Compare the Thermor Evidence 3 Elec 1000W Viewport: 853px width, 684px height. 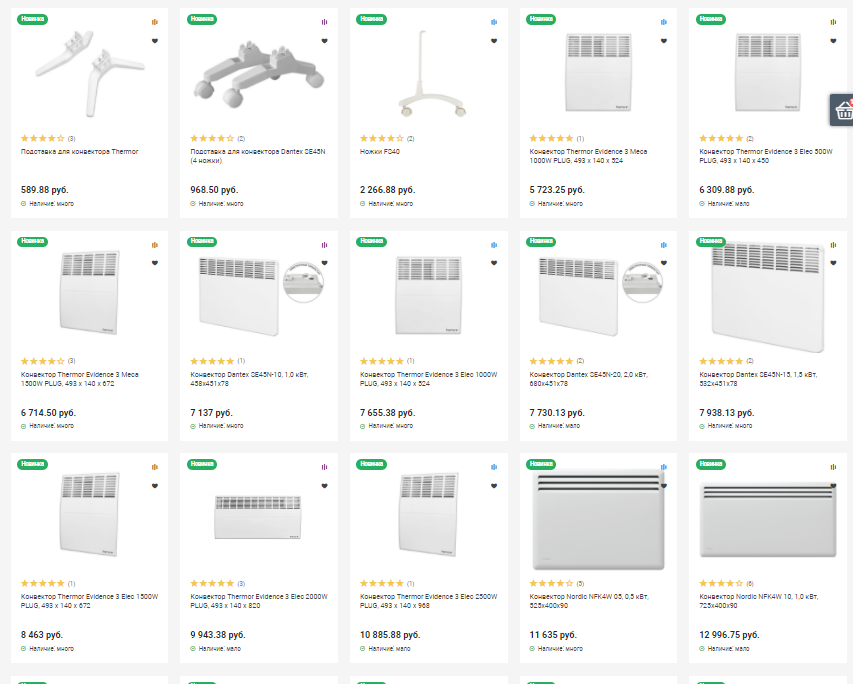click(x=494, y=245)
